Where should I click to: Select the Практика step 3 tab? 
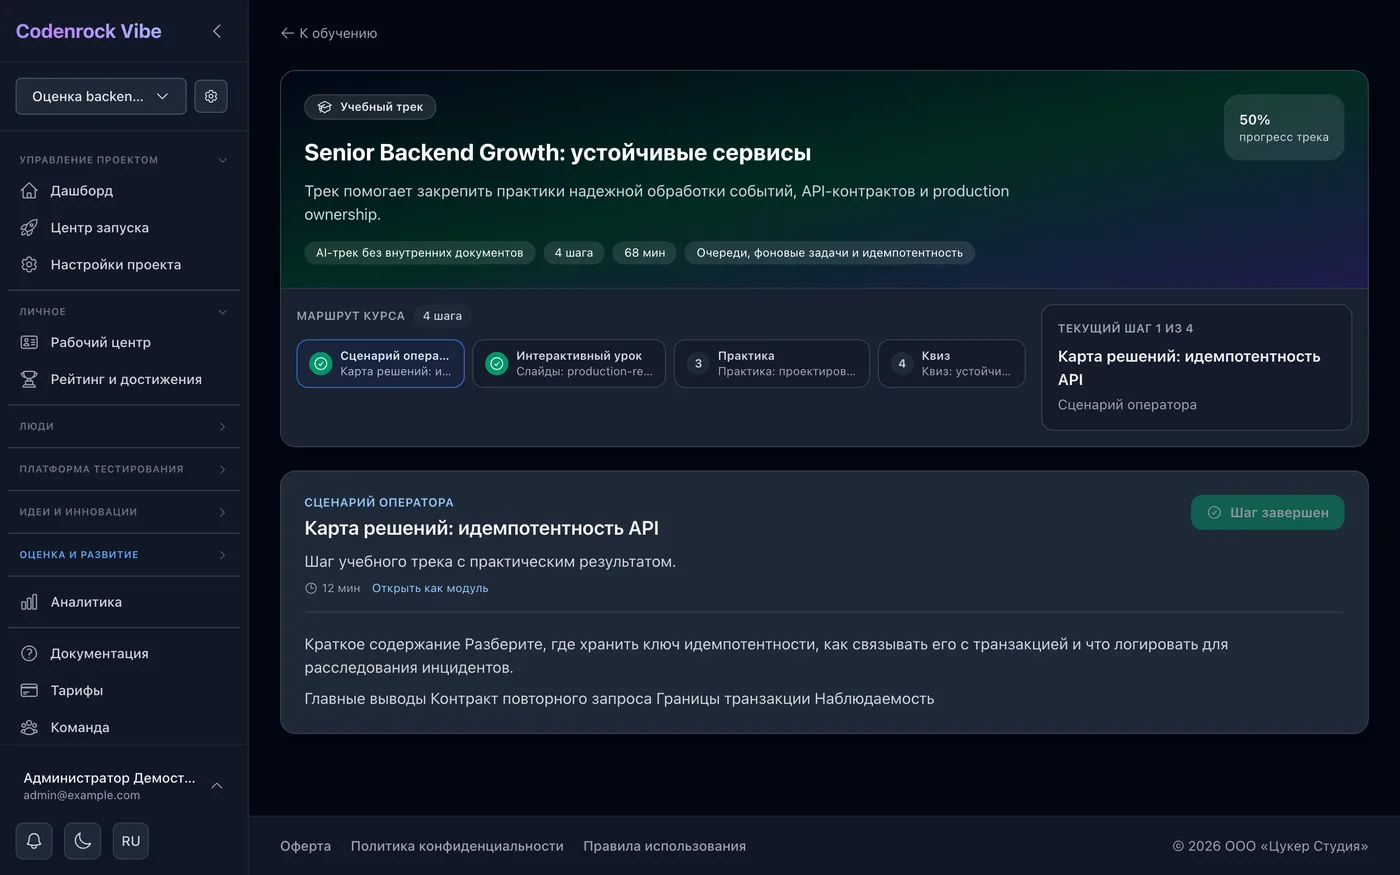click(771, 363)
